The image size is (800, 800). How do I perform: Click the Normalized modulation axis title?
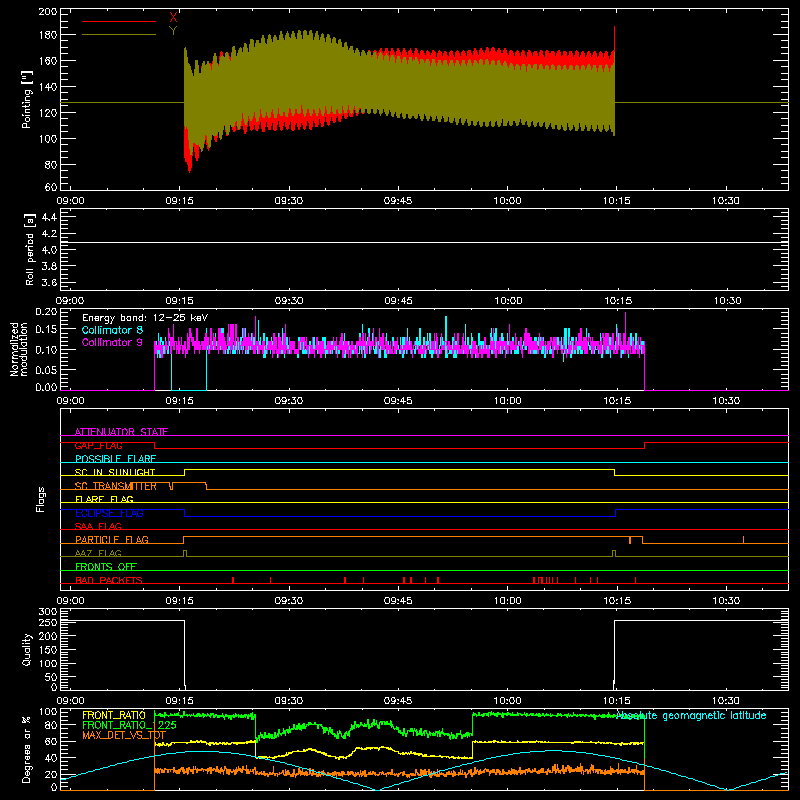point(19,349)
